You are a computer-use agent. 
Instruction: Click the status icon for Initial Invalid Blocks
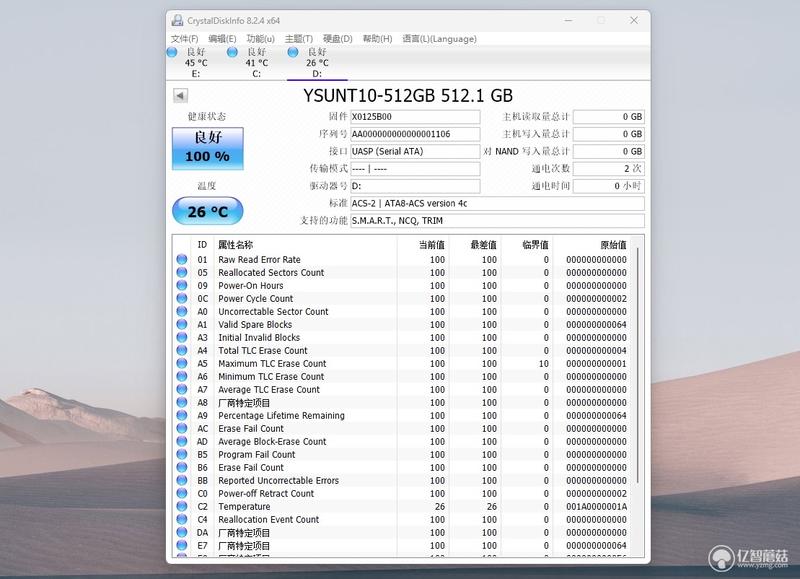point(182,337)
